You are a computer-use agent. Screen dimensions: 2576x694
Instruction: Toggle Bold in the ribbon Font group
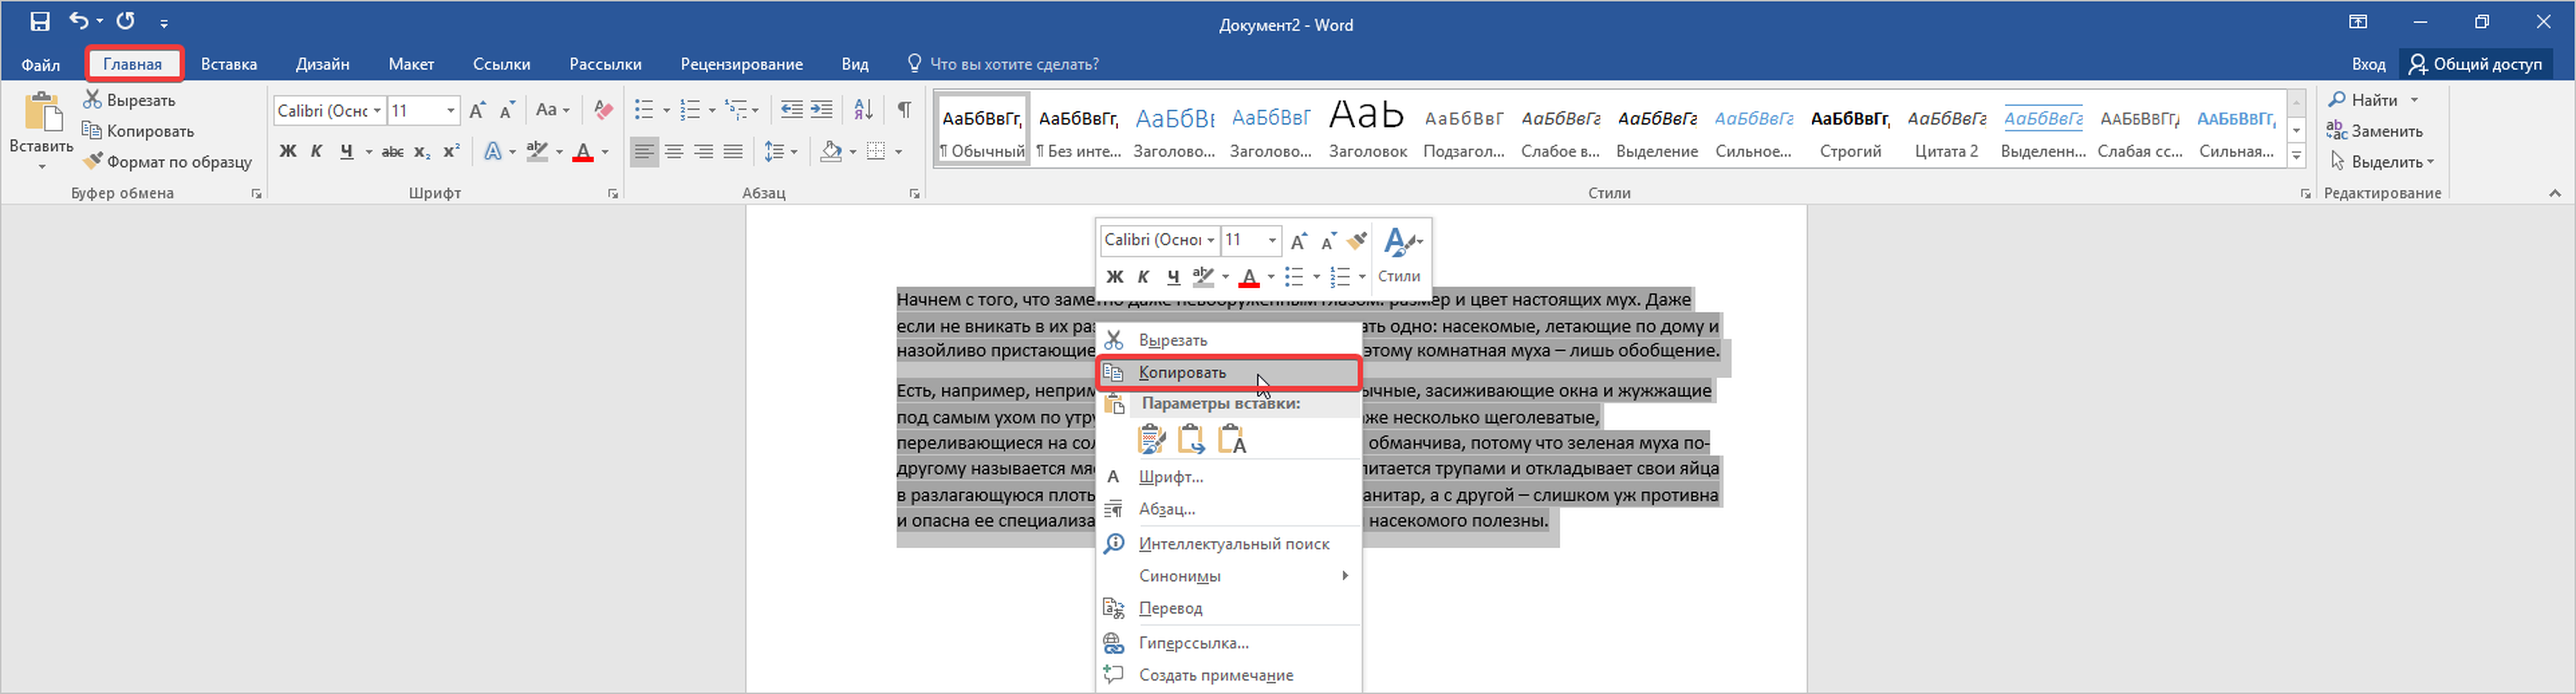pos(288,152)
